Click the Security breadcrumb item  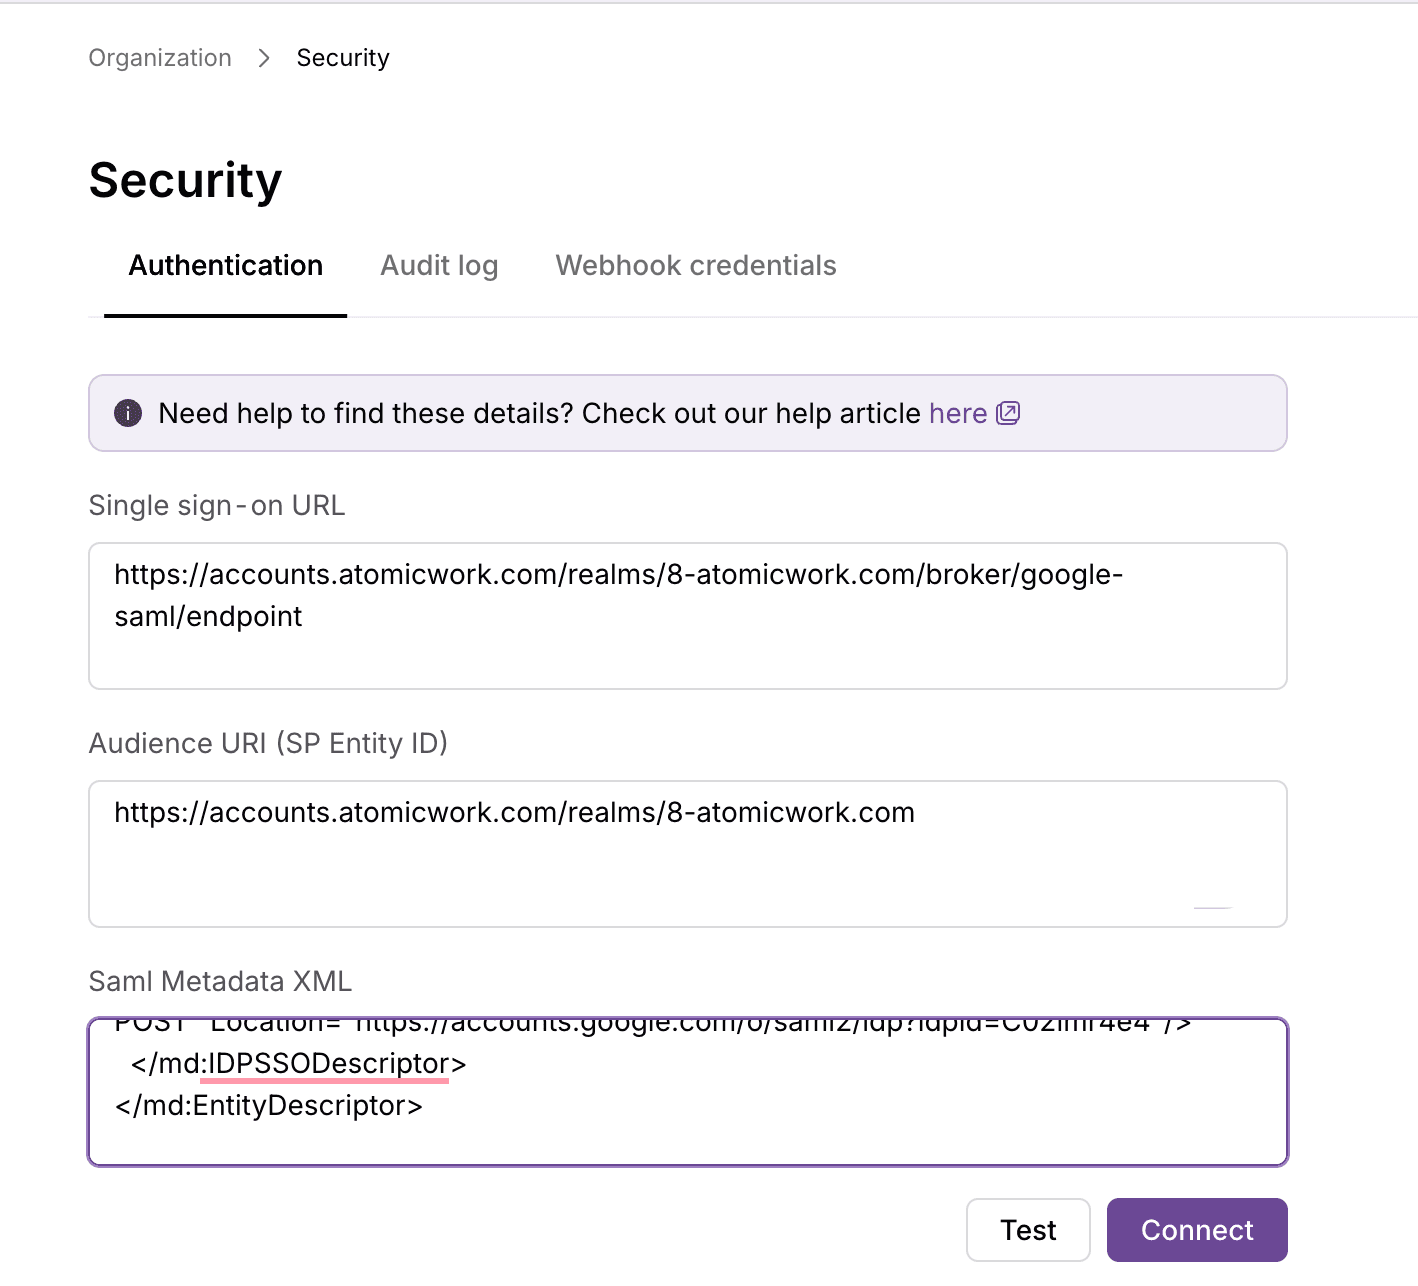(343, 58)
